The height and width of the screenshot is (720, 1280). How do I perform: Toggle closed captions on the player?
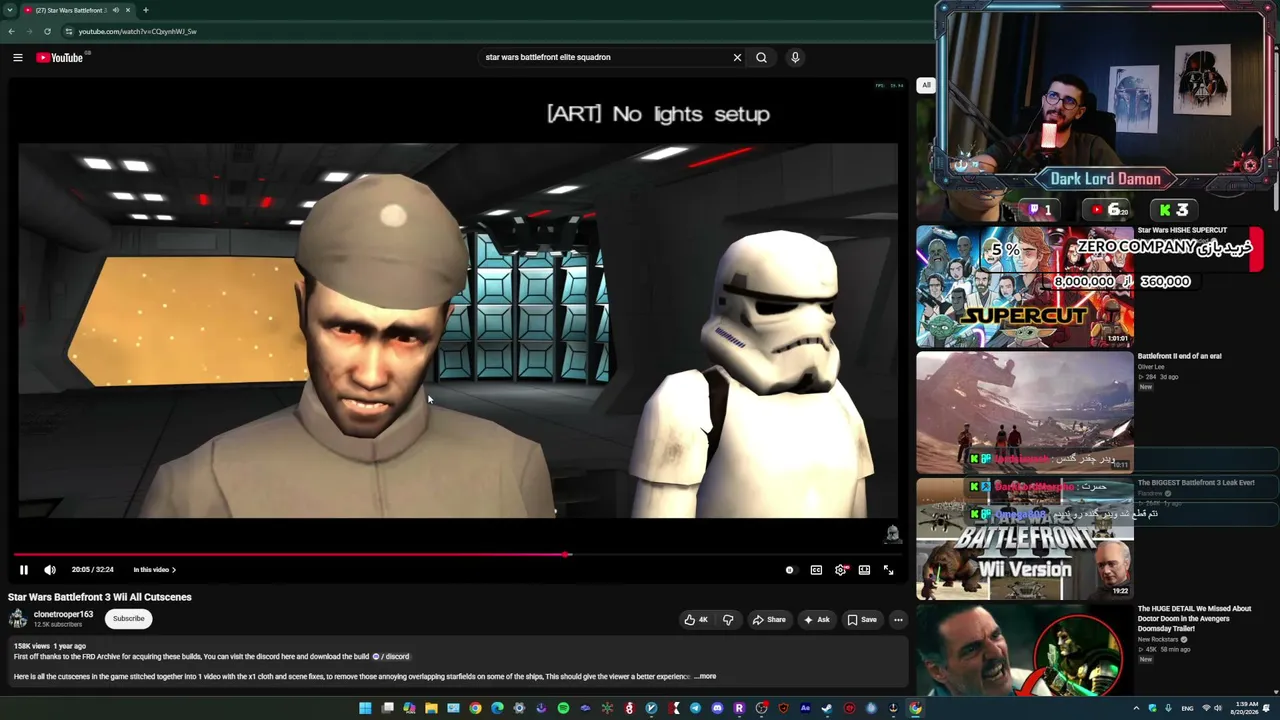(x=816, y=570)
